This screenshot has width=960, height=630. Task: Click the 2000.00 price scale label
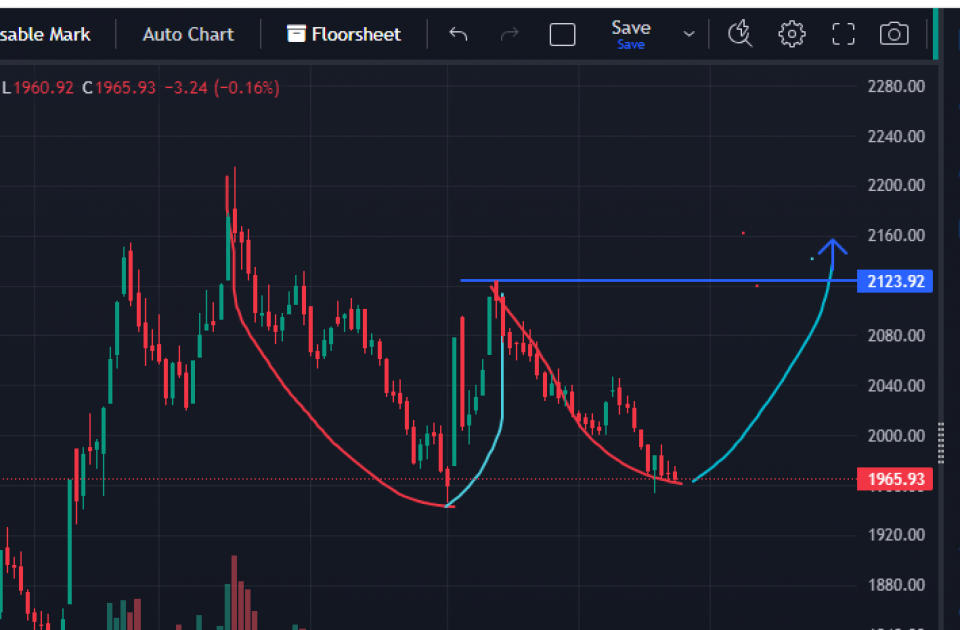tap(896, 436)
